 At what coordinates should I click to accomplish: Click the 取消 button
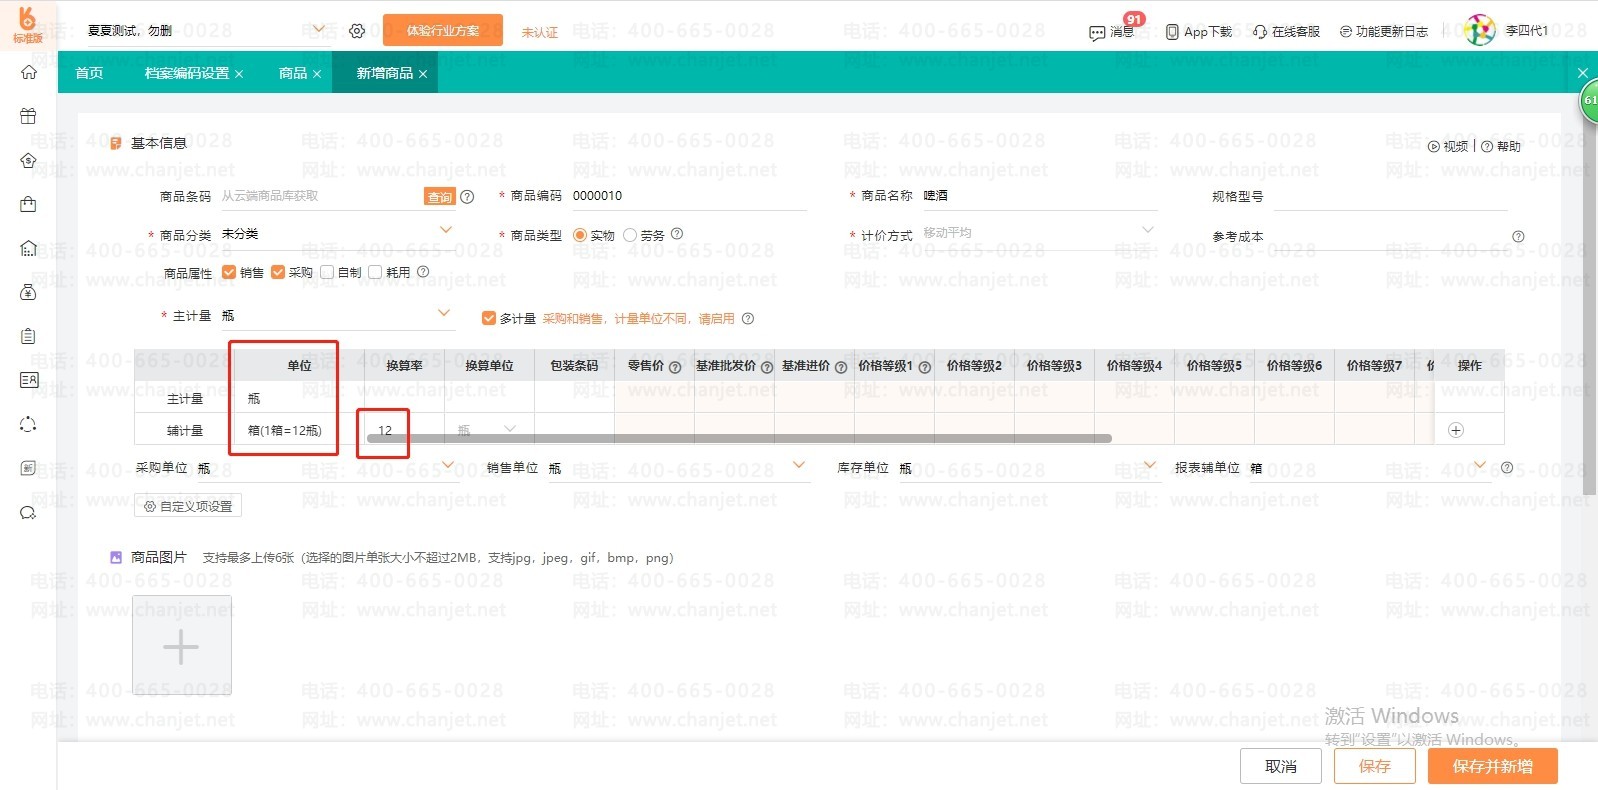coord(1281,766)
